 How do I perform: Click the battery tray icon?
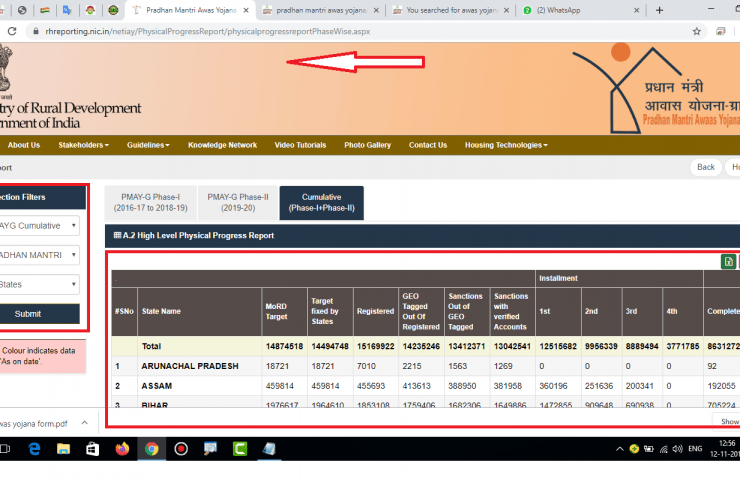[x=649, y=449]
